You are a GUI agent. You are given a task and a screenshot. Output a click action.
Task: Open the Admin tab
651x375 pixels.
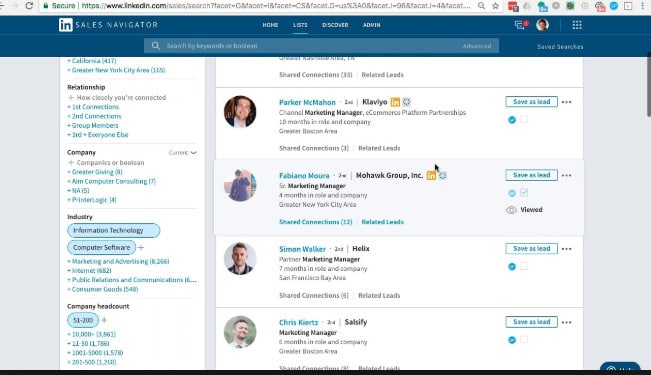pos(372,25)
